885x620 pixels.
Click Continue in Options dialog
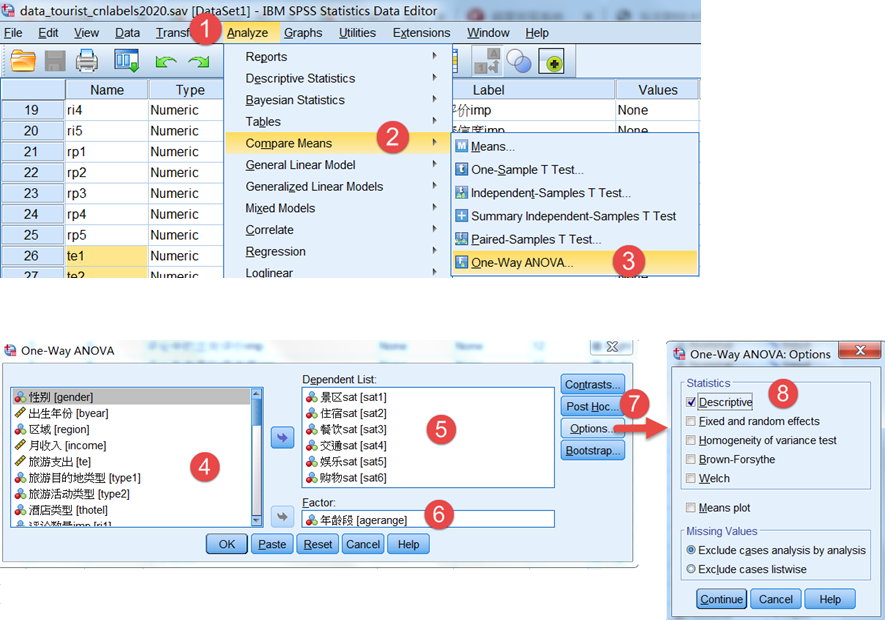coord(721,599)
